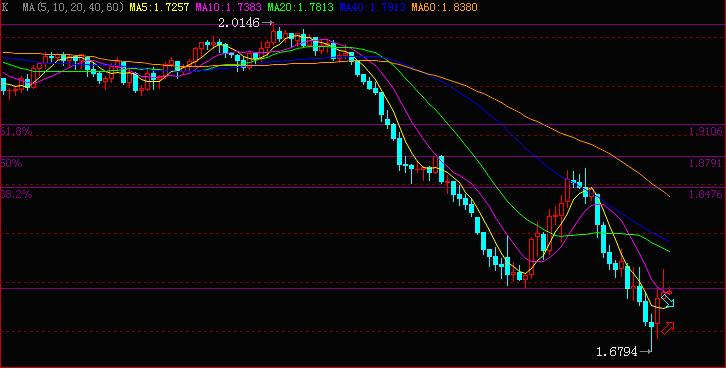Click the 1.8476 price level value

[706, 194]
